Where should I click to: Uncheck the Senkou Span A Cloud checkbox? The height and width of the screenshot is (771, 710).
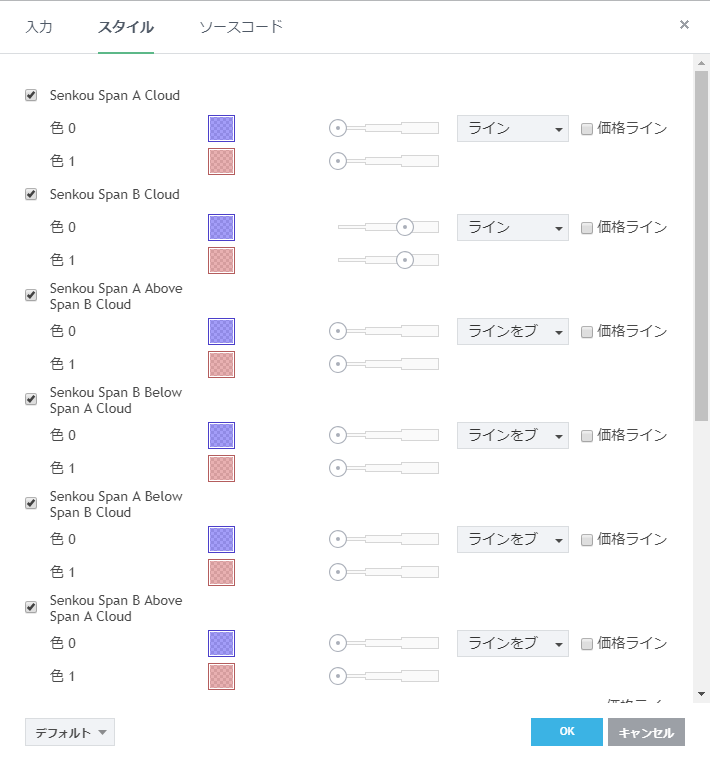click(x=31, y=96)
